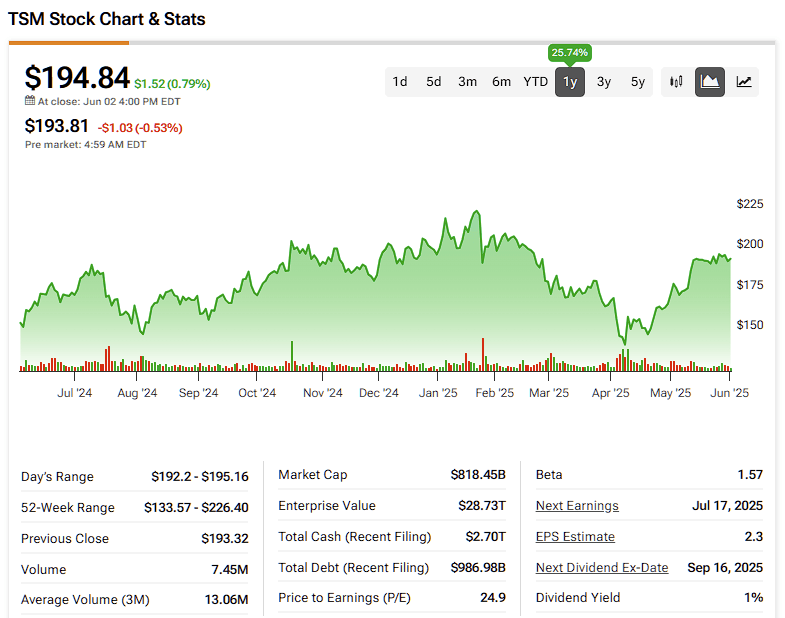Select the line chart type icon
This screenshot has width=785, height=618.
[x=744, y=82]
